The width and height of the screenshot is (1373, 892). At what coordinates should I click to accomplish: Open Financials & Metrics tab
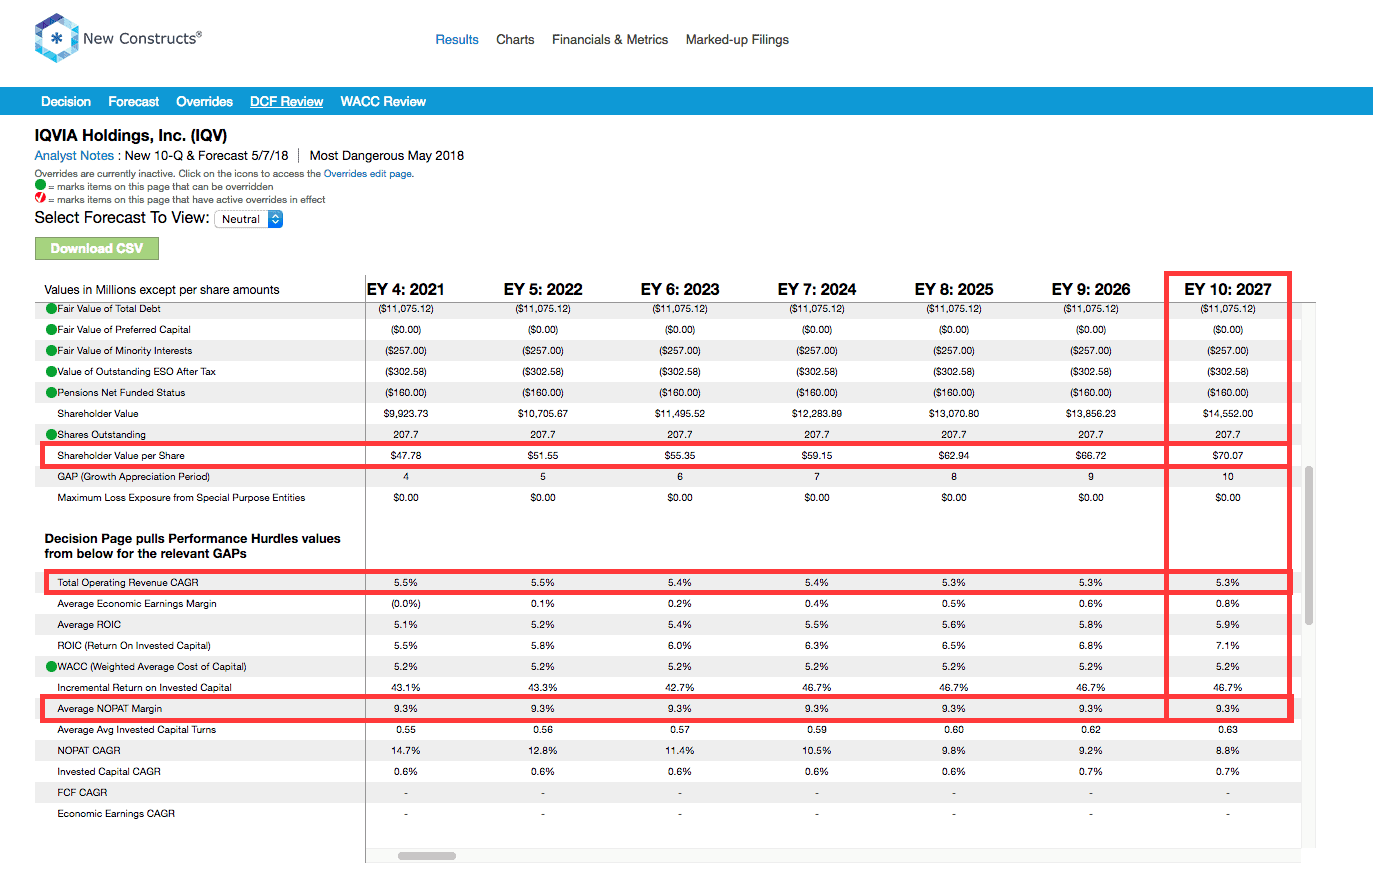click(610, 40)
